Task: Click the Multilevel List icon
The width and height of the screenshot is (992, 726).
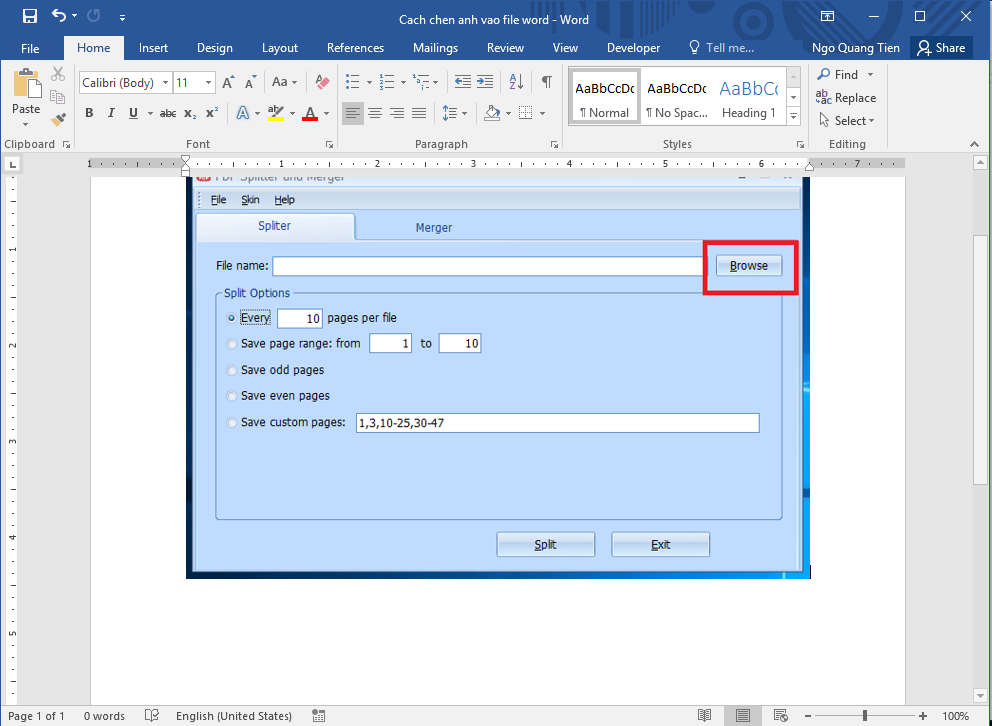Action: click(421, 82)
